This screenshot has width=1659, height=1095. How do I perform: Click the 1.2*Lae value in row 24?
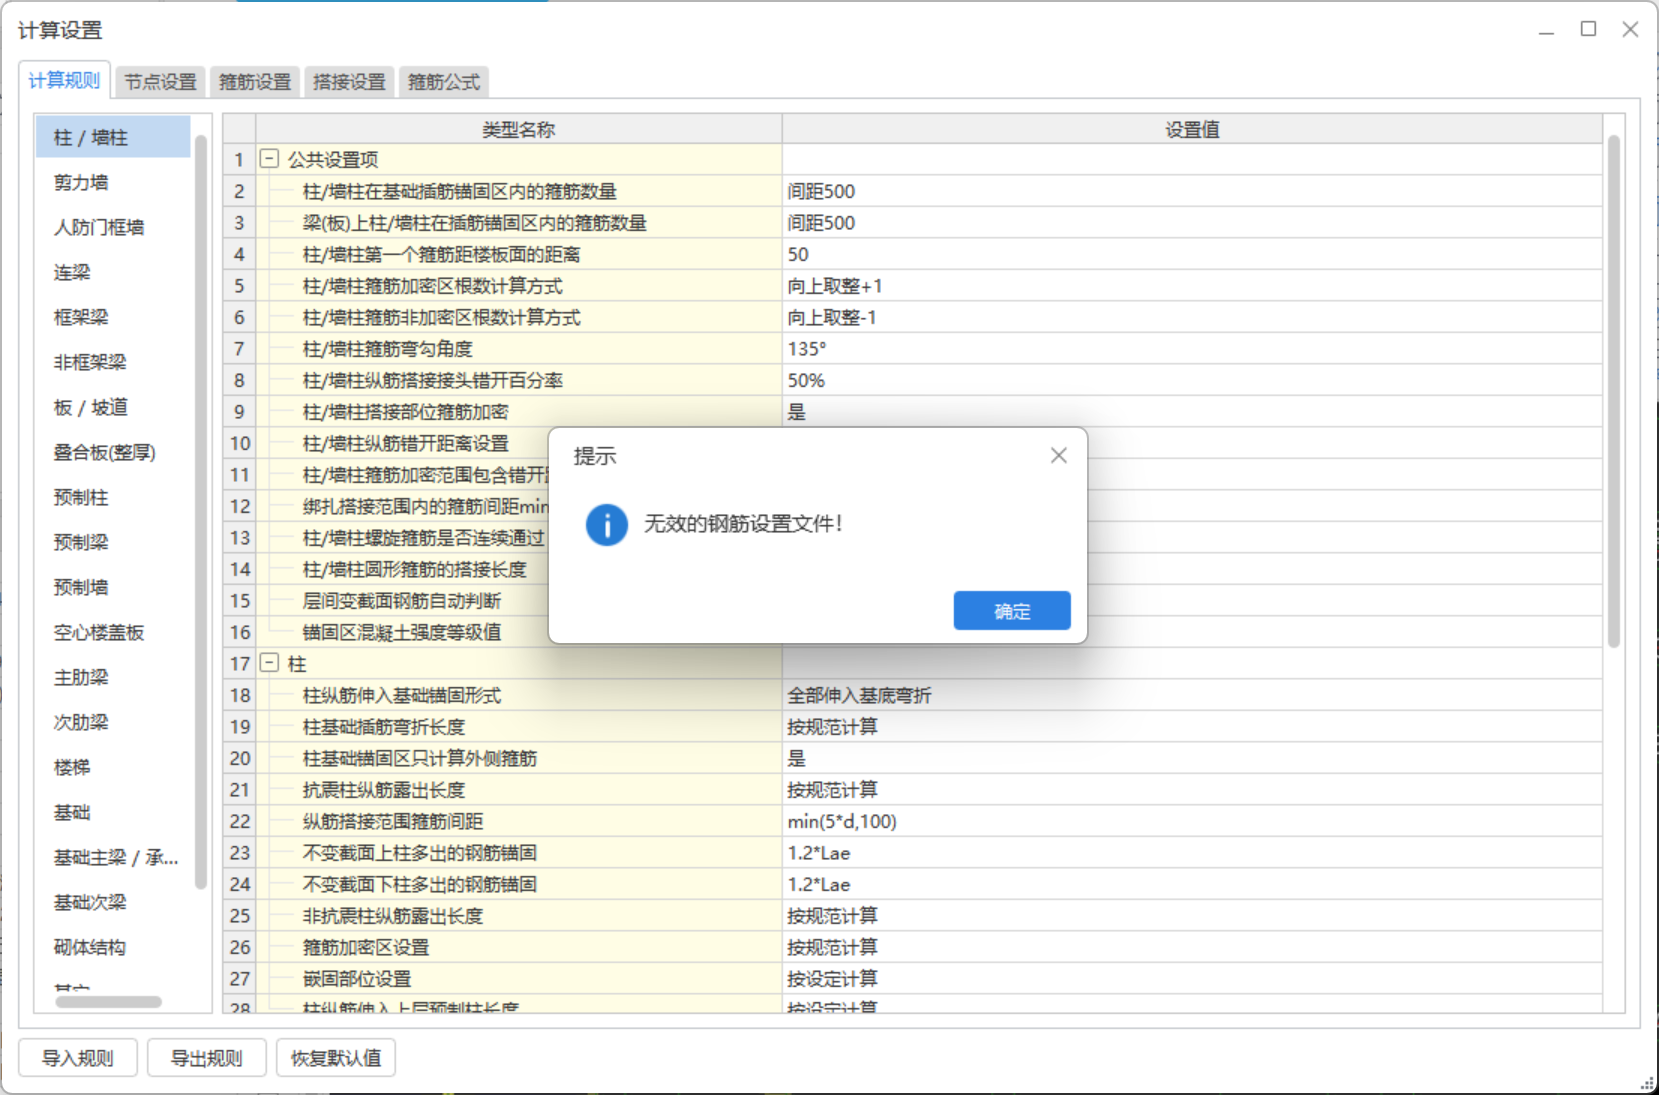(x=1192, y=884)
